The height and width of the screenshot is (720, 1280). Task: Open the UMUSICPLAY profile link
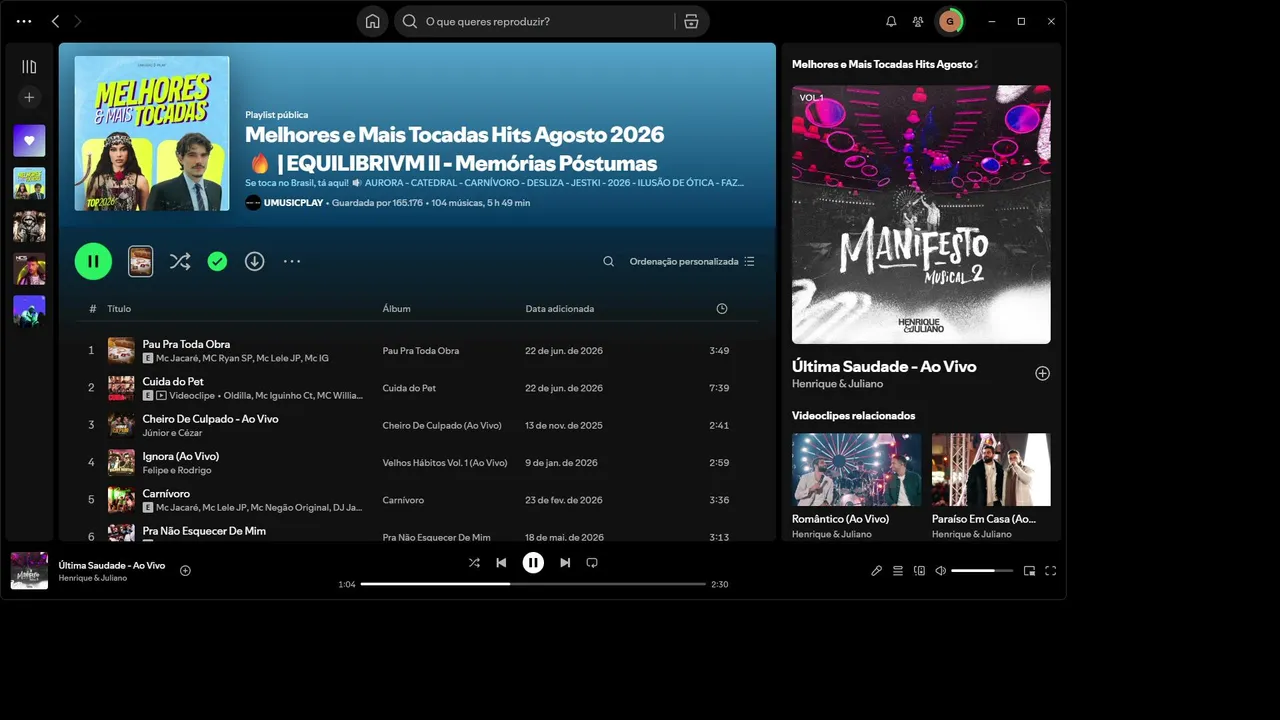pyautogui.click(x=293, y=203)
